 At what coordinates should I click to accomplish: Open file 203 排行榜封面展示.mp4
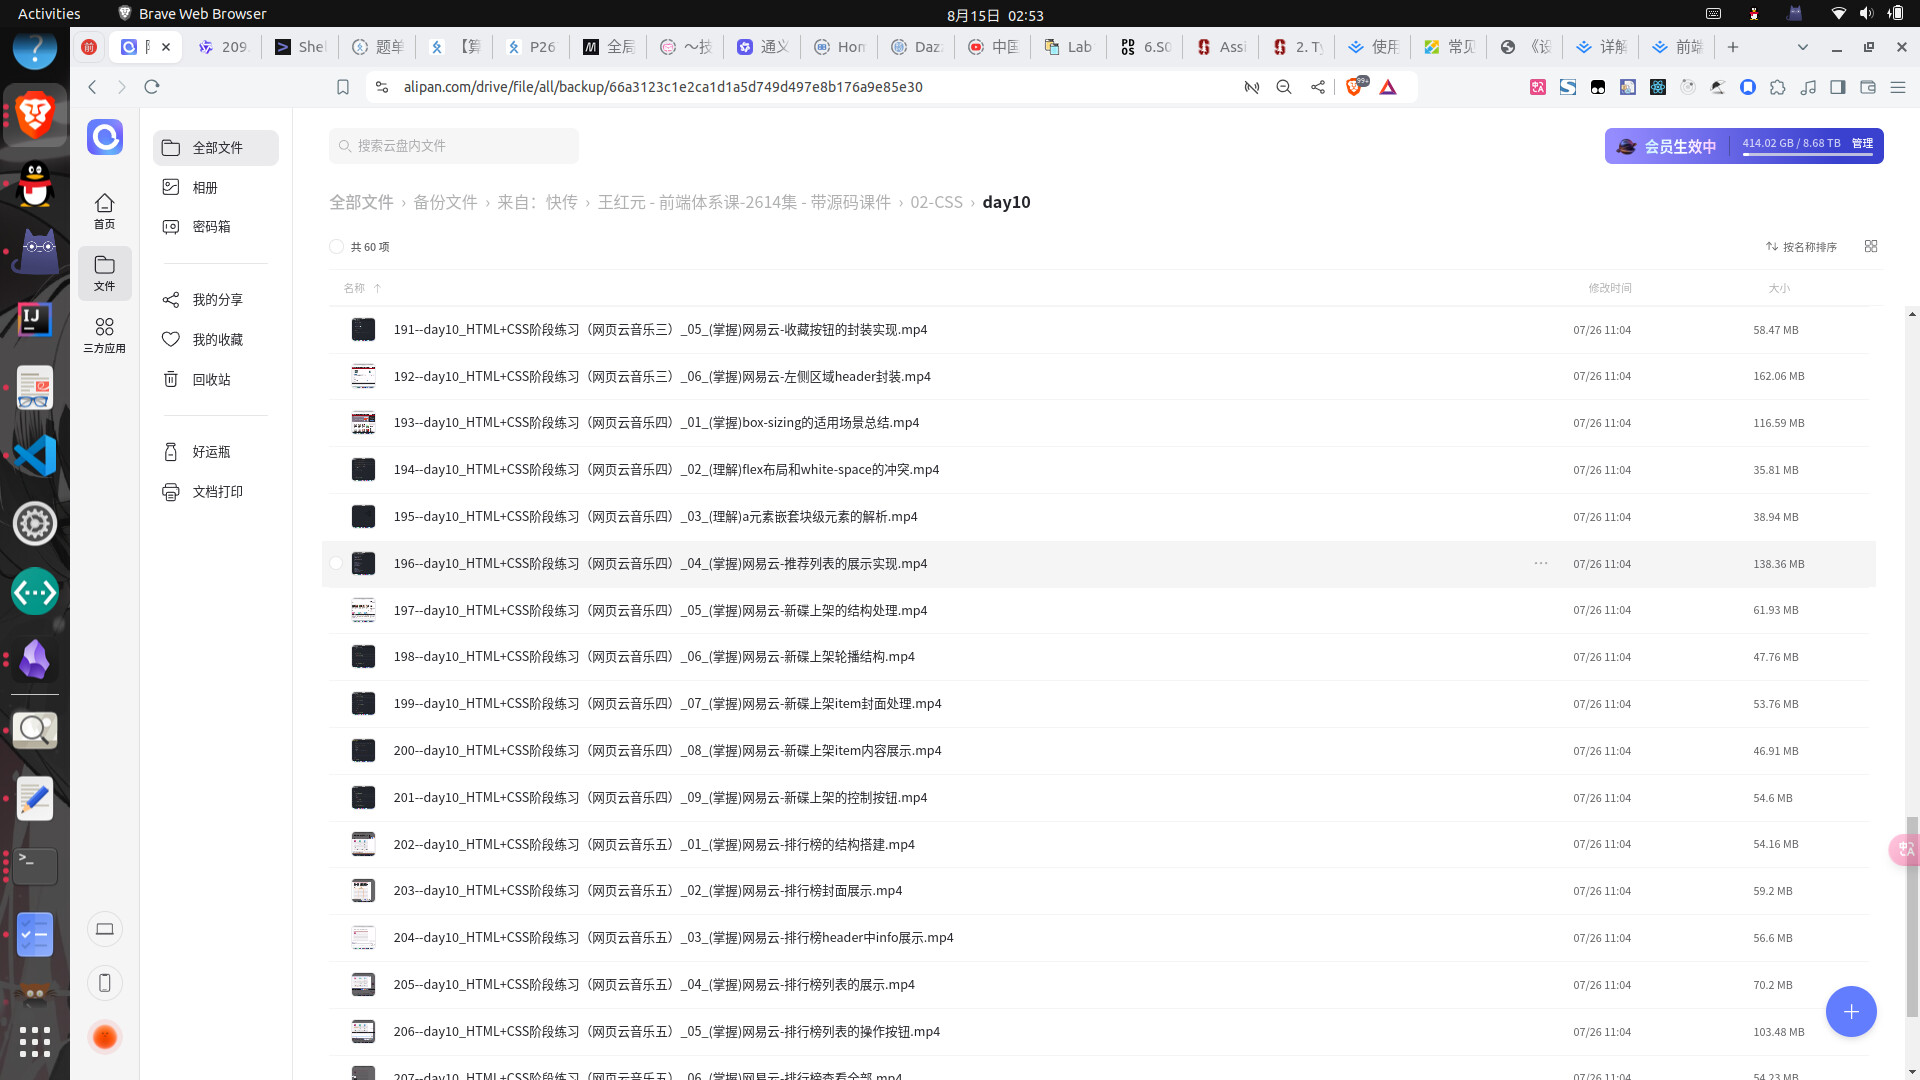648,891
